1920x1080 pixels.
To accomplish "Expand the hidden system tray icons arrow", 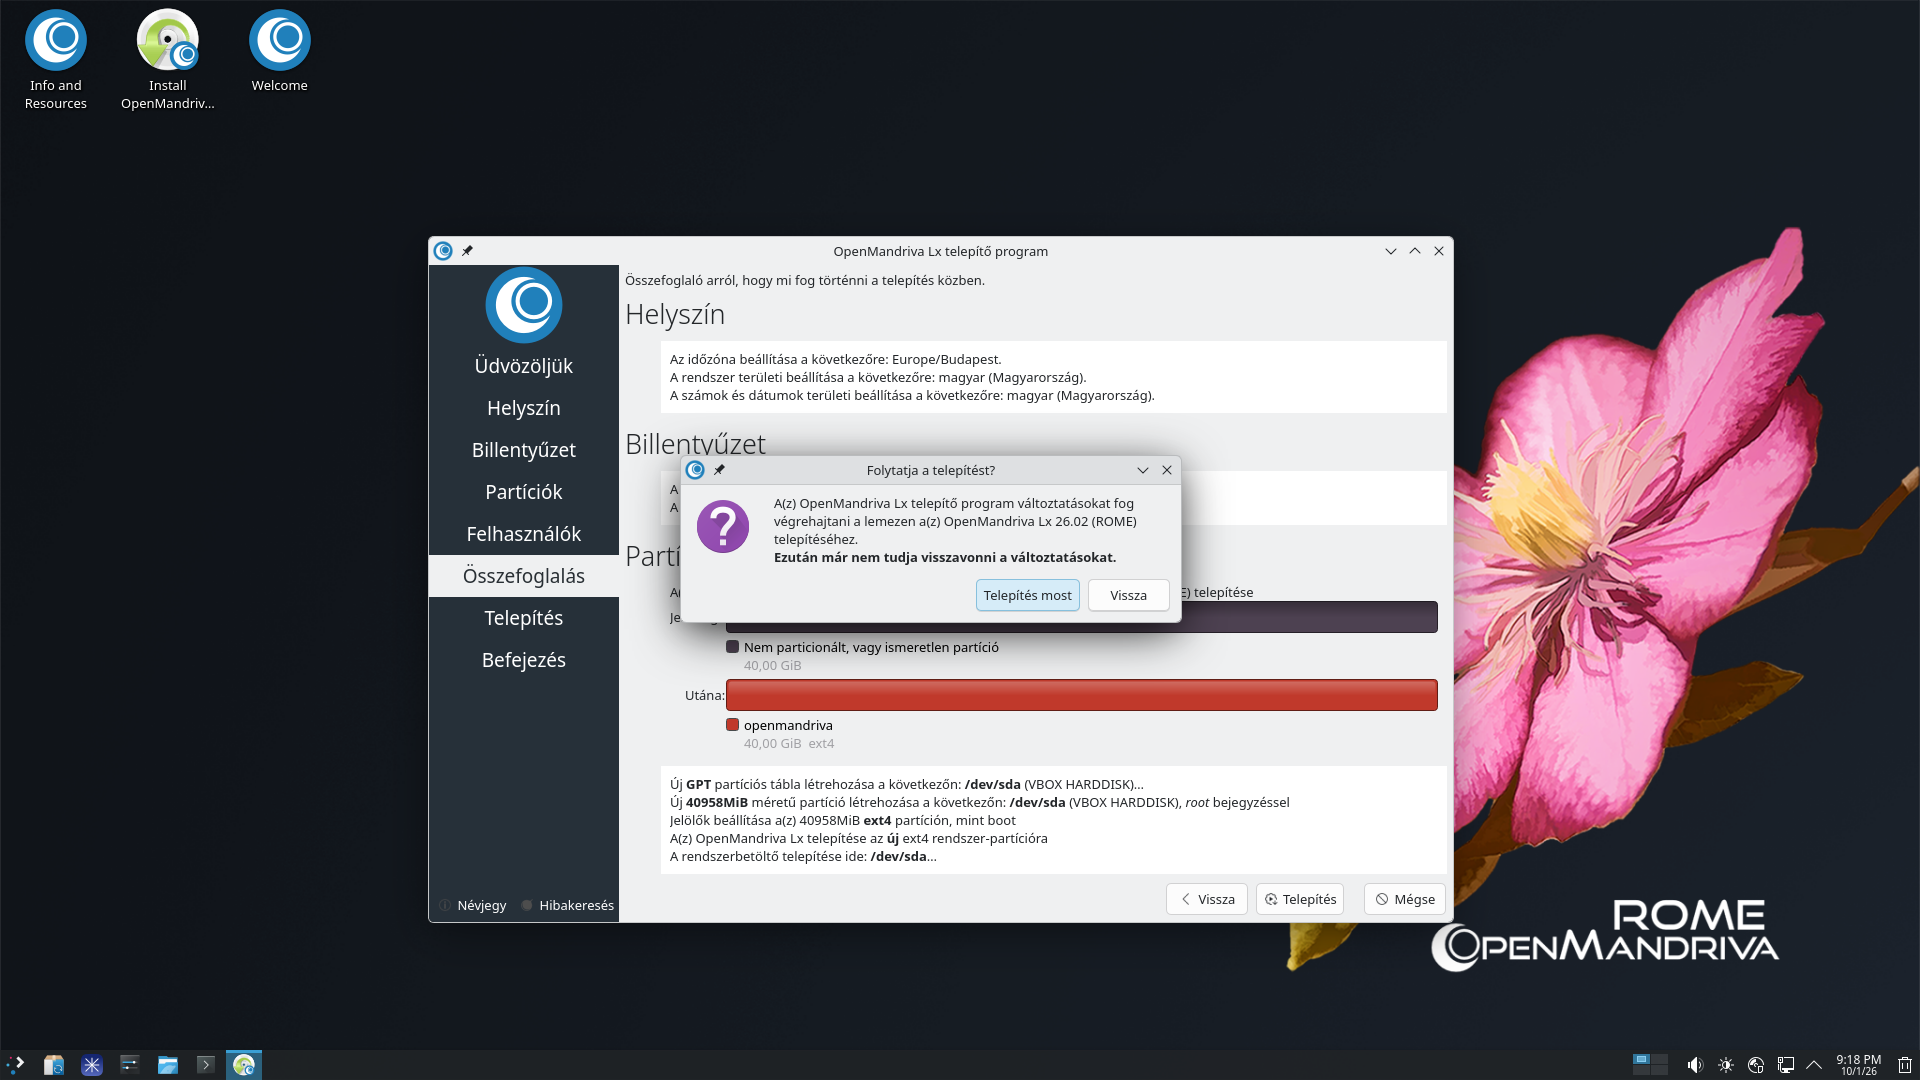I will pyautogui.click(x=1814, y=1065).
